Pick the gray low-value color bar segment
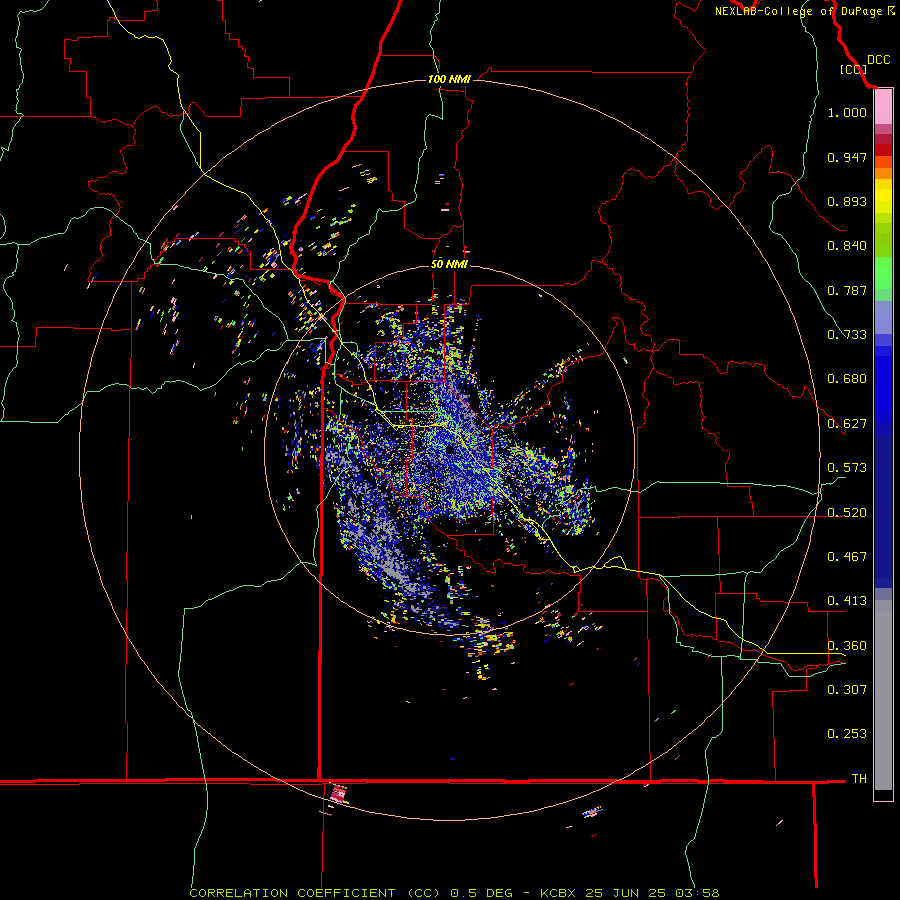Image resolution: width=900 pixels, height=900 pixels. tap(883, 695)
